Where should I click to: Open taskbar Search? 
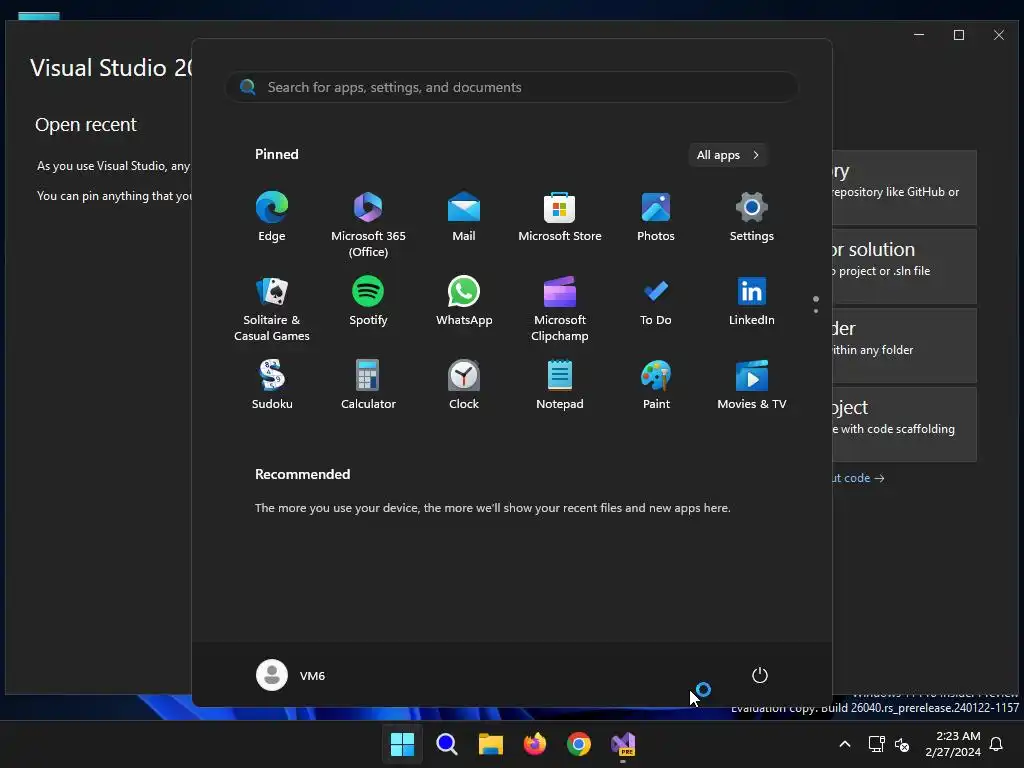(447, 744)
